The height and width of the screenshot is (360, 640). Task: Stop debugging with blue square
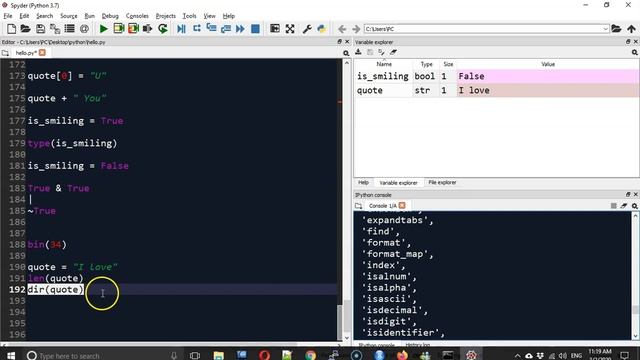pos(255,29)
